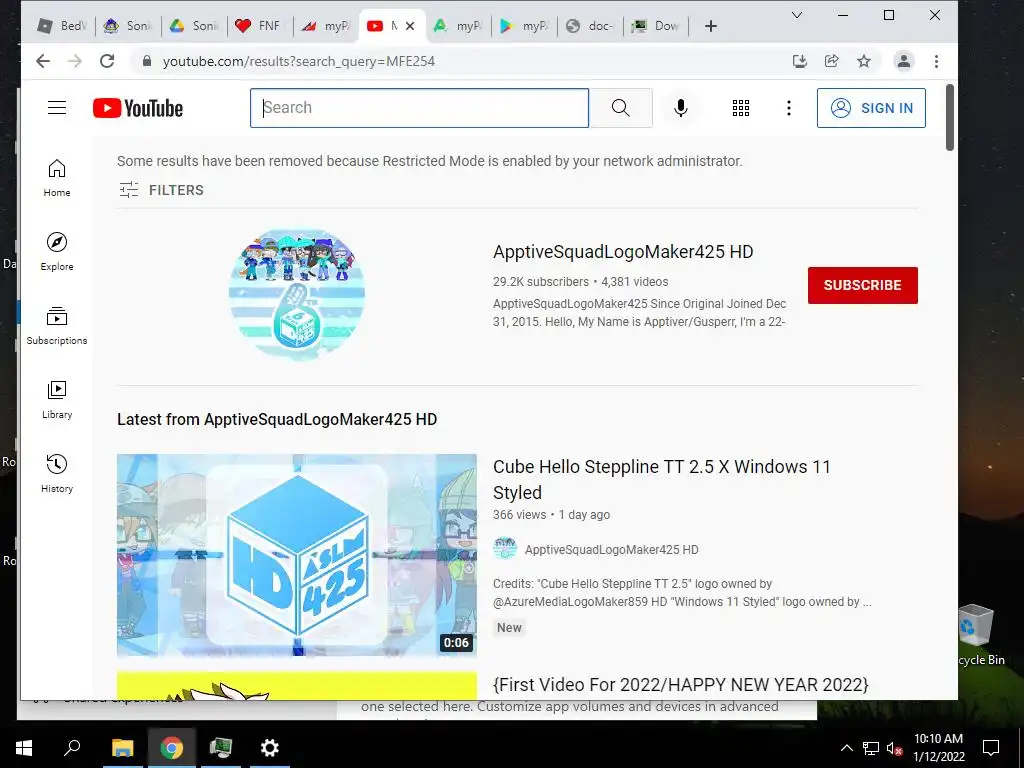This screenshot has width=1024, height=768.
Task: Click the share page icon
Action: click(x=831, y=61)
